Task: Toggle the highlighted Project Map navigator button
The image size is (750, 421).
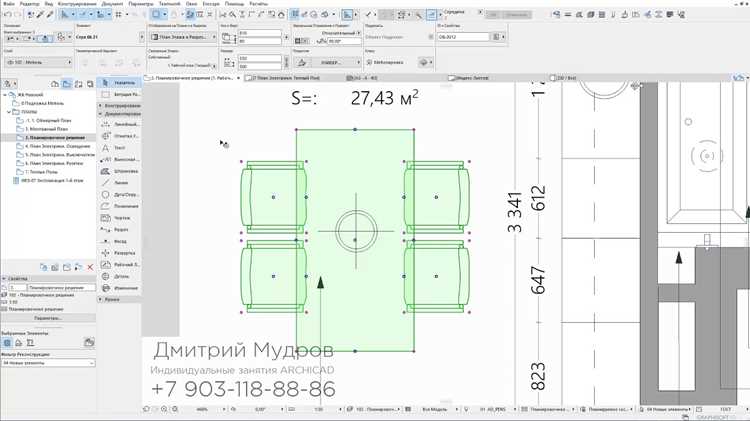Action: (x=66, y=84)
